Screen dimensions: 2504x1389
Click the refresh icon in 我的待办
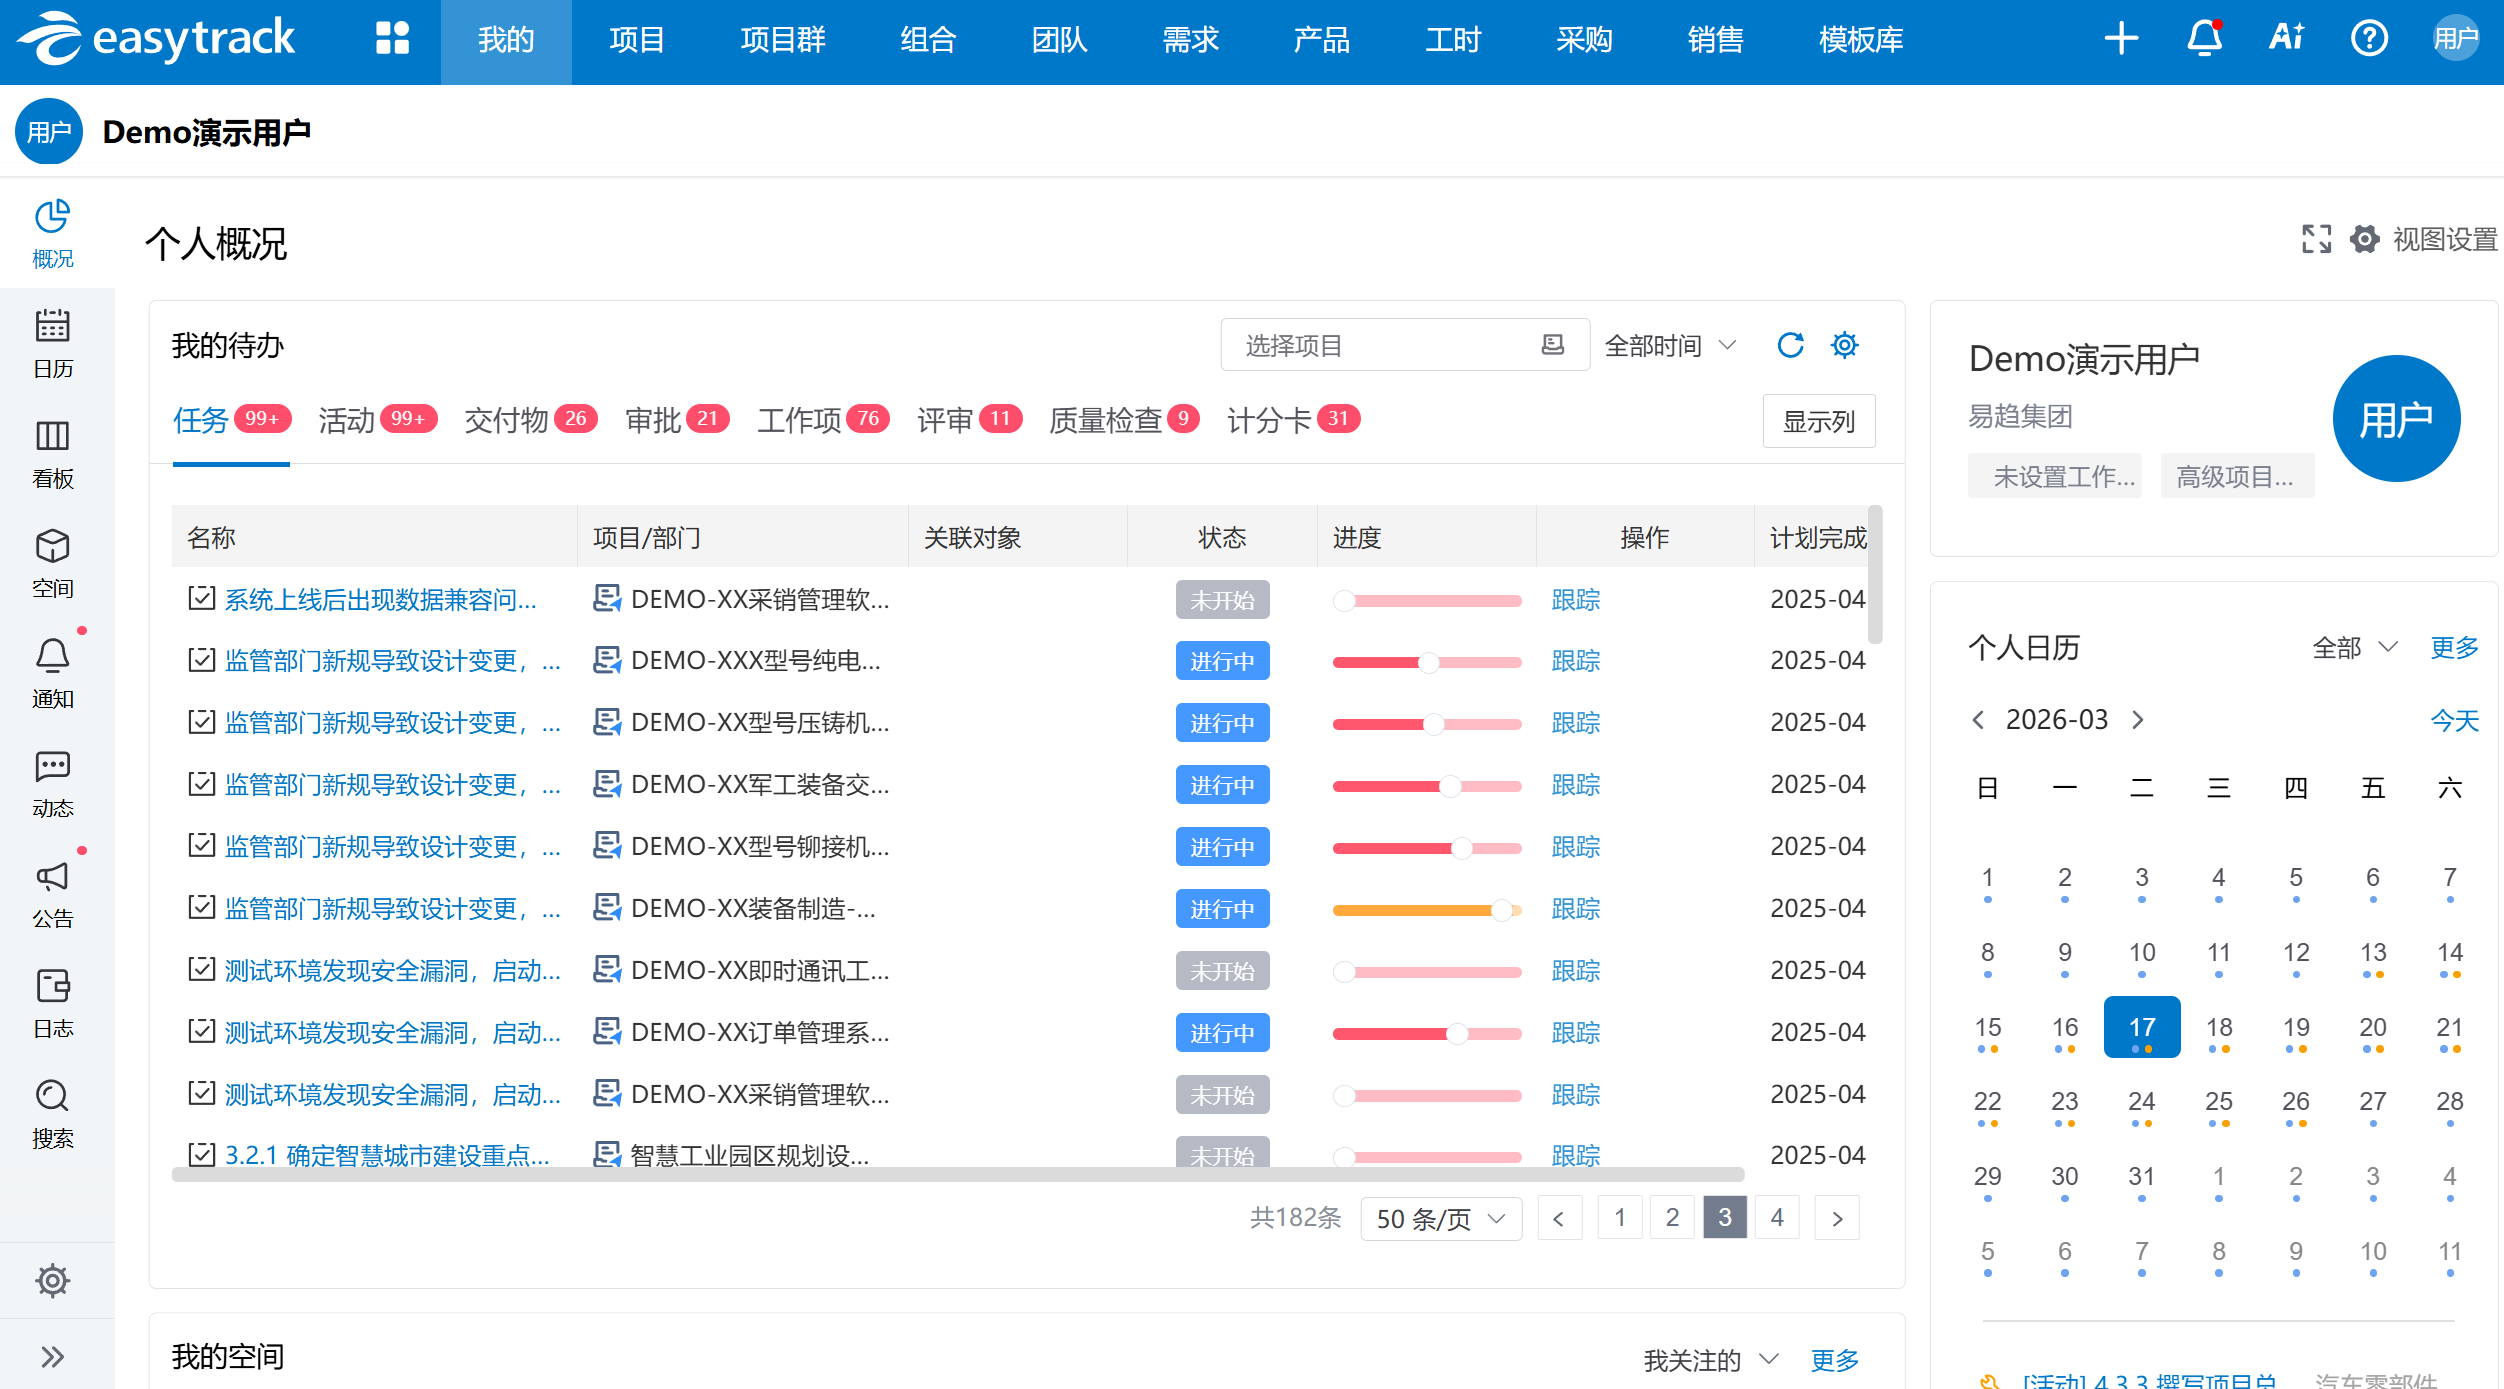1790,345
